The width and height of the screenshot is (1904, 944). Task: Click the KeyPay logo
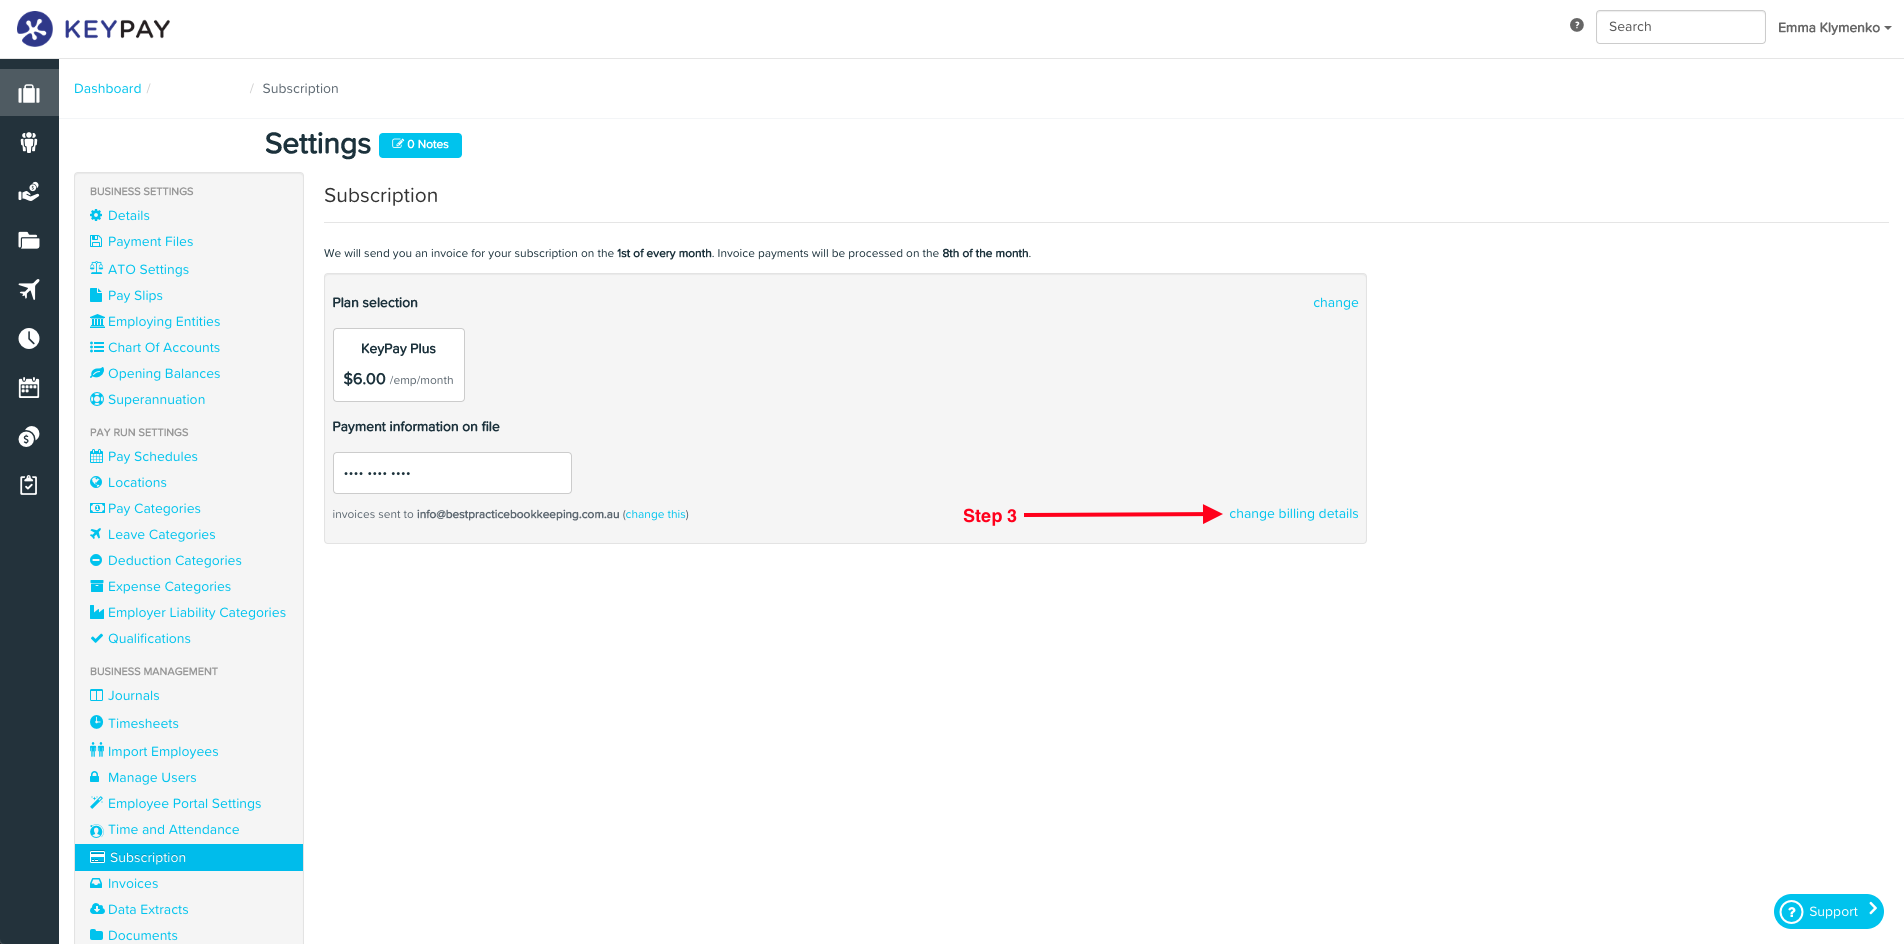pyautogui.click(x=93, y=29)
